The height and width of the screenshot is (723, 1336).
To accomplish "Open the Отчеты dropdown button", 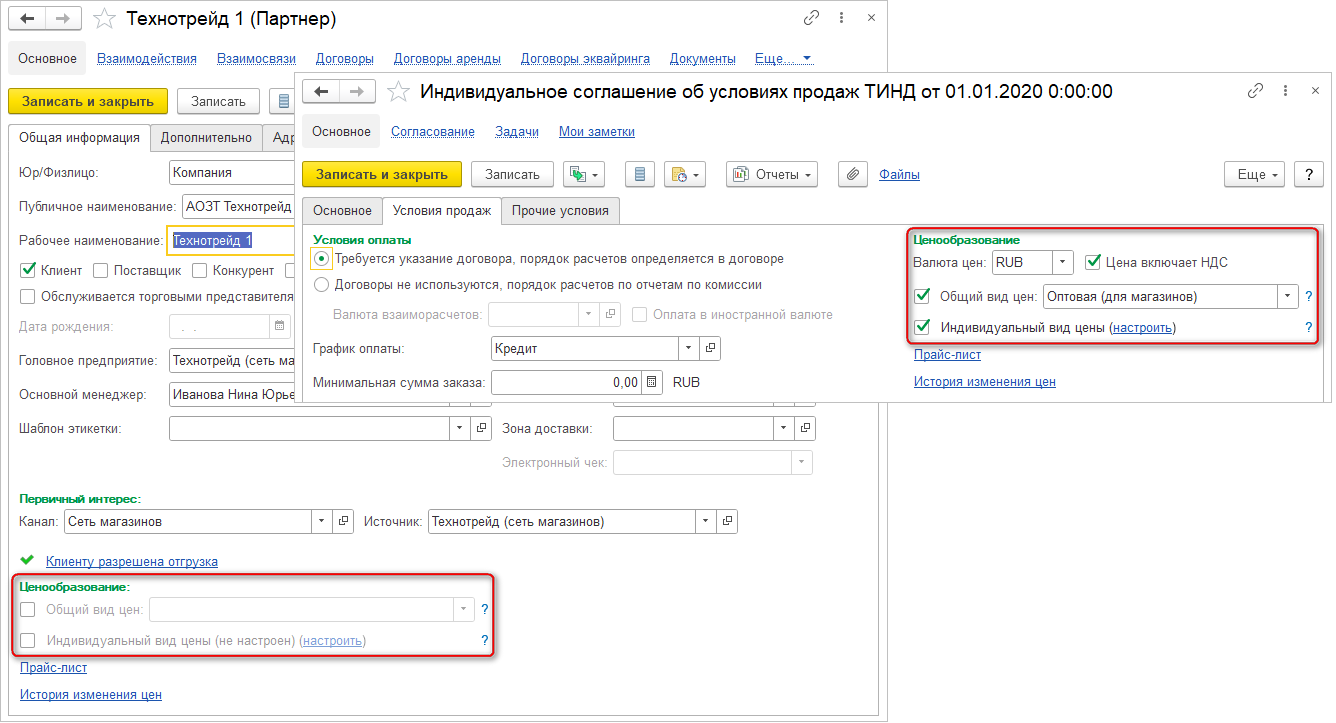I will [x=772, y=174].
